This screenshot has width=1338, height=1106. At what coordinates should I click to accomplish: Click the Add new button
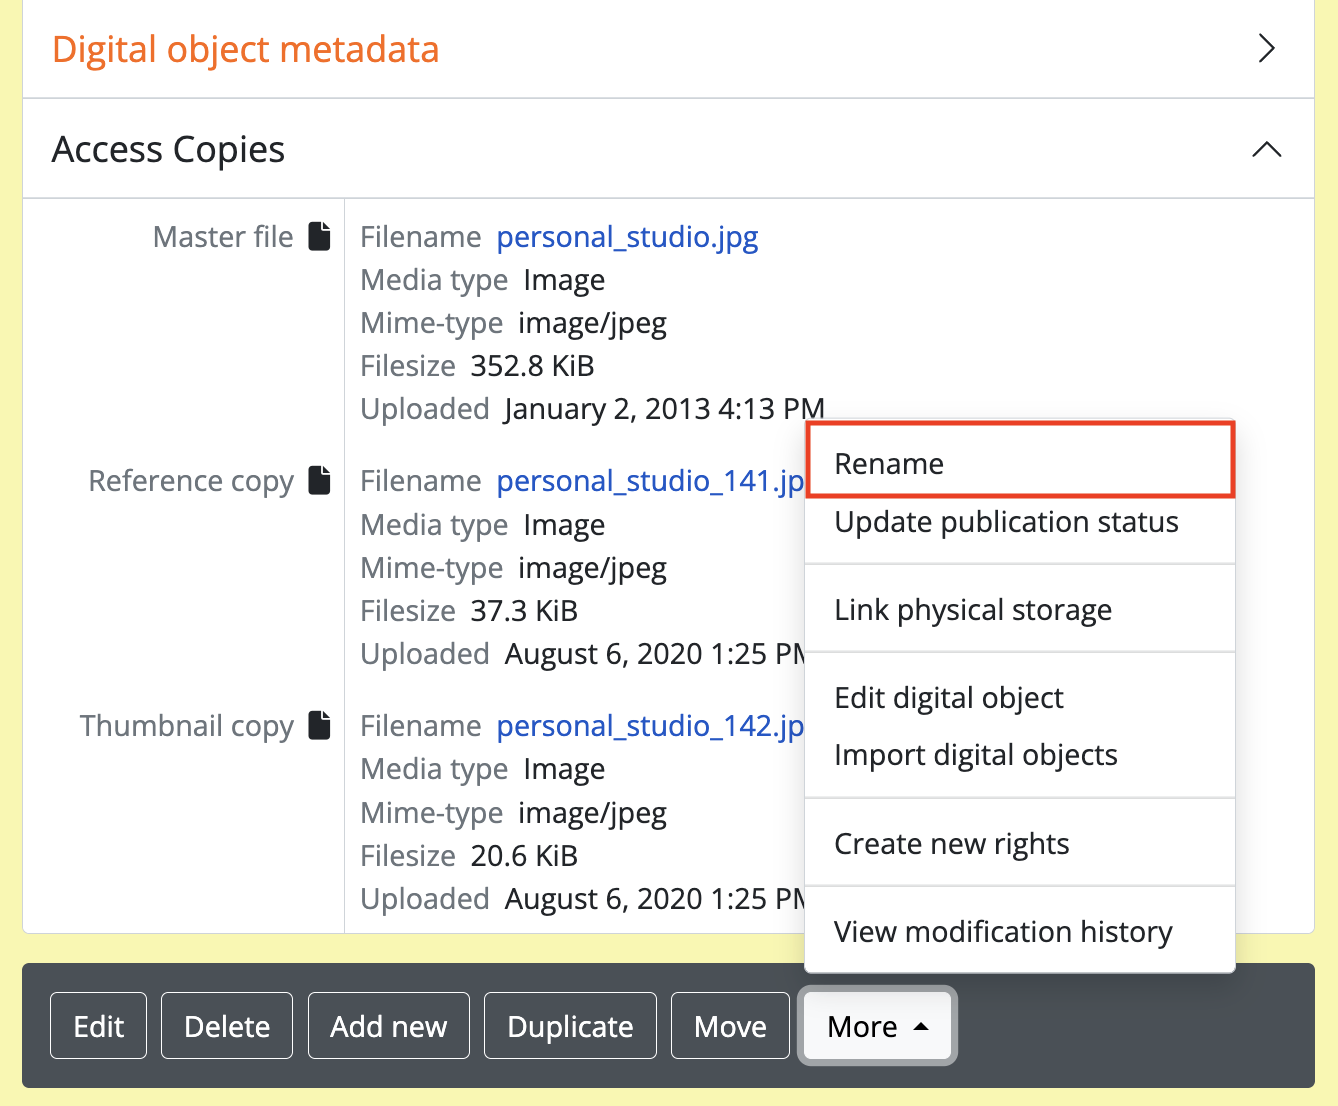[x=388, y=1026]
